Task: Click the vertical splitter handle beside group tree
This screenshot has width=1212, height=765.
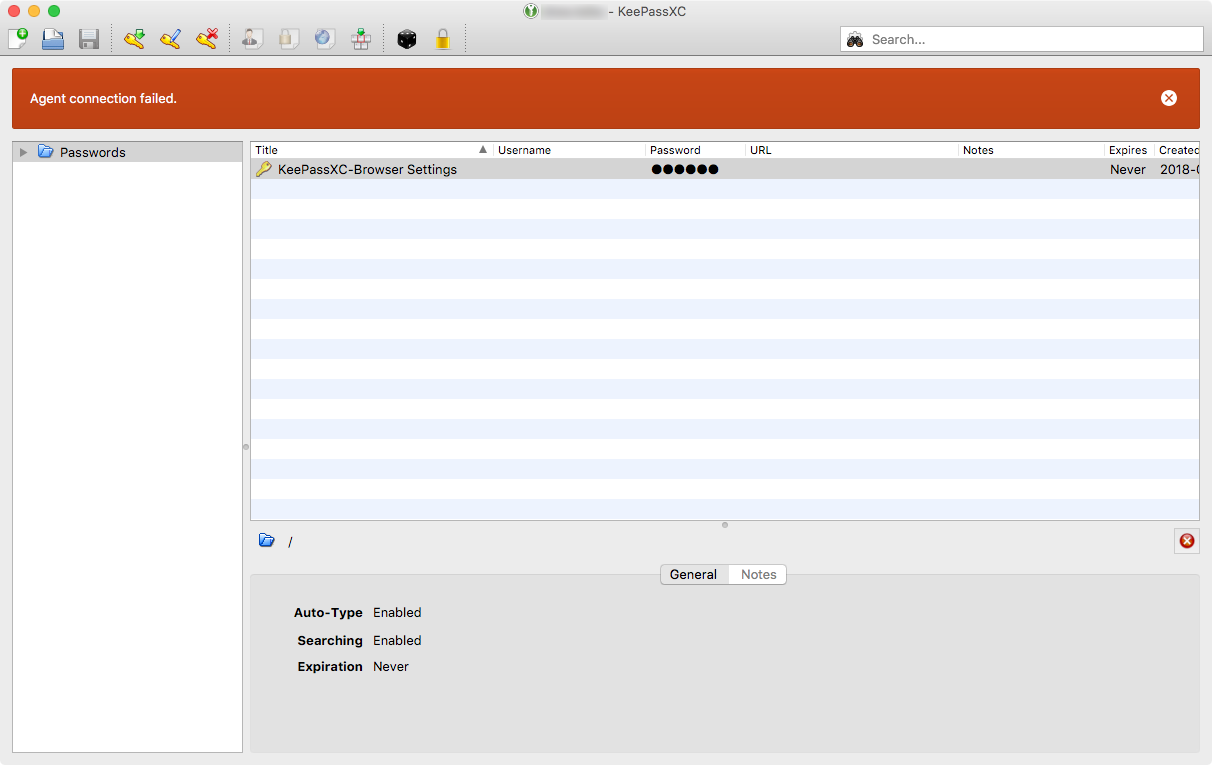Action: pyautogui.click(x=246, y=447)
